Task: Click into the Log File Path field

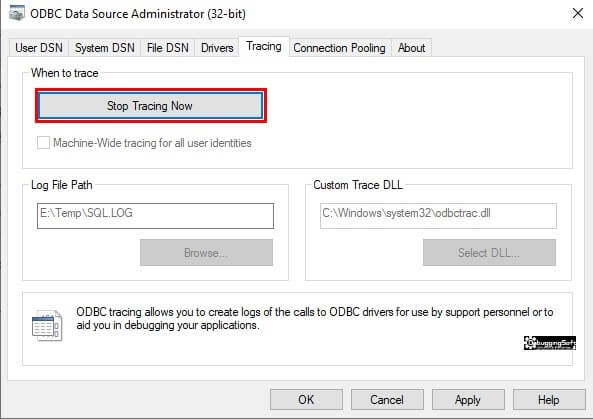Action: point(155,216)
